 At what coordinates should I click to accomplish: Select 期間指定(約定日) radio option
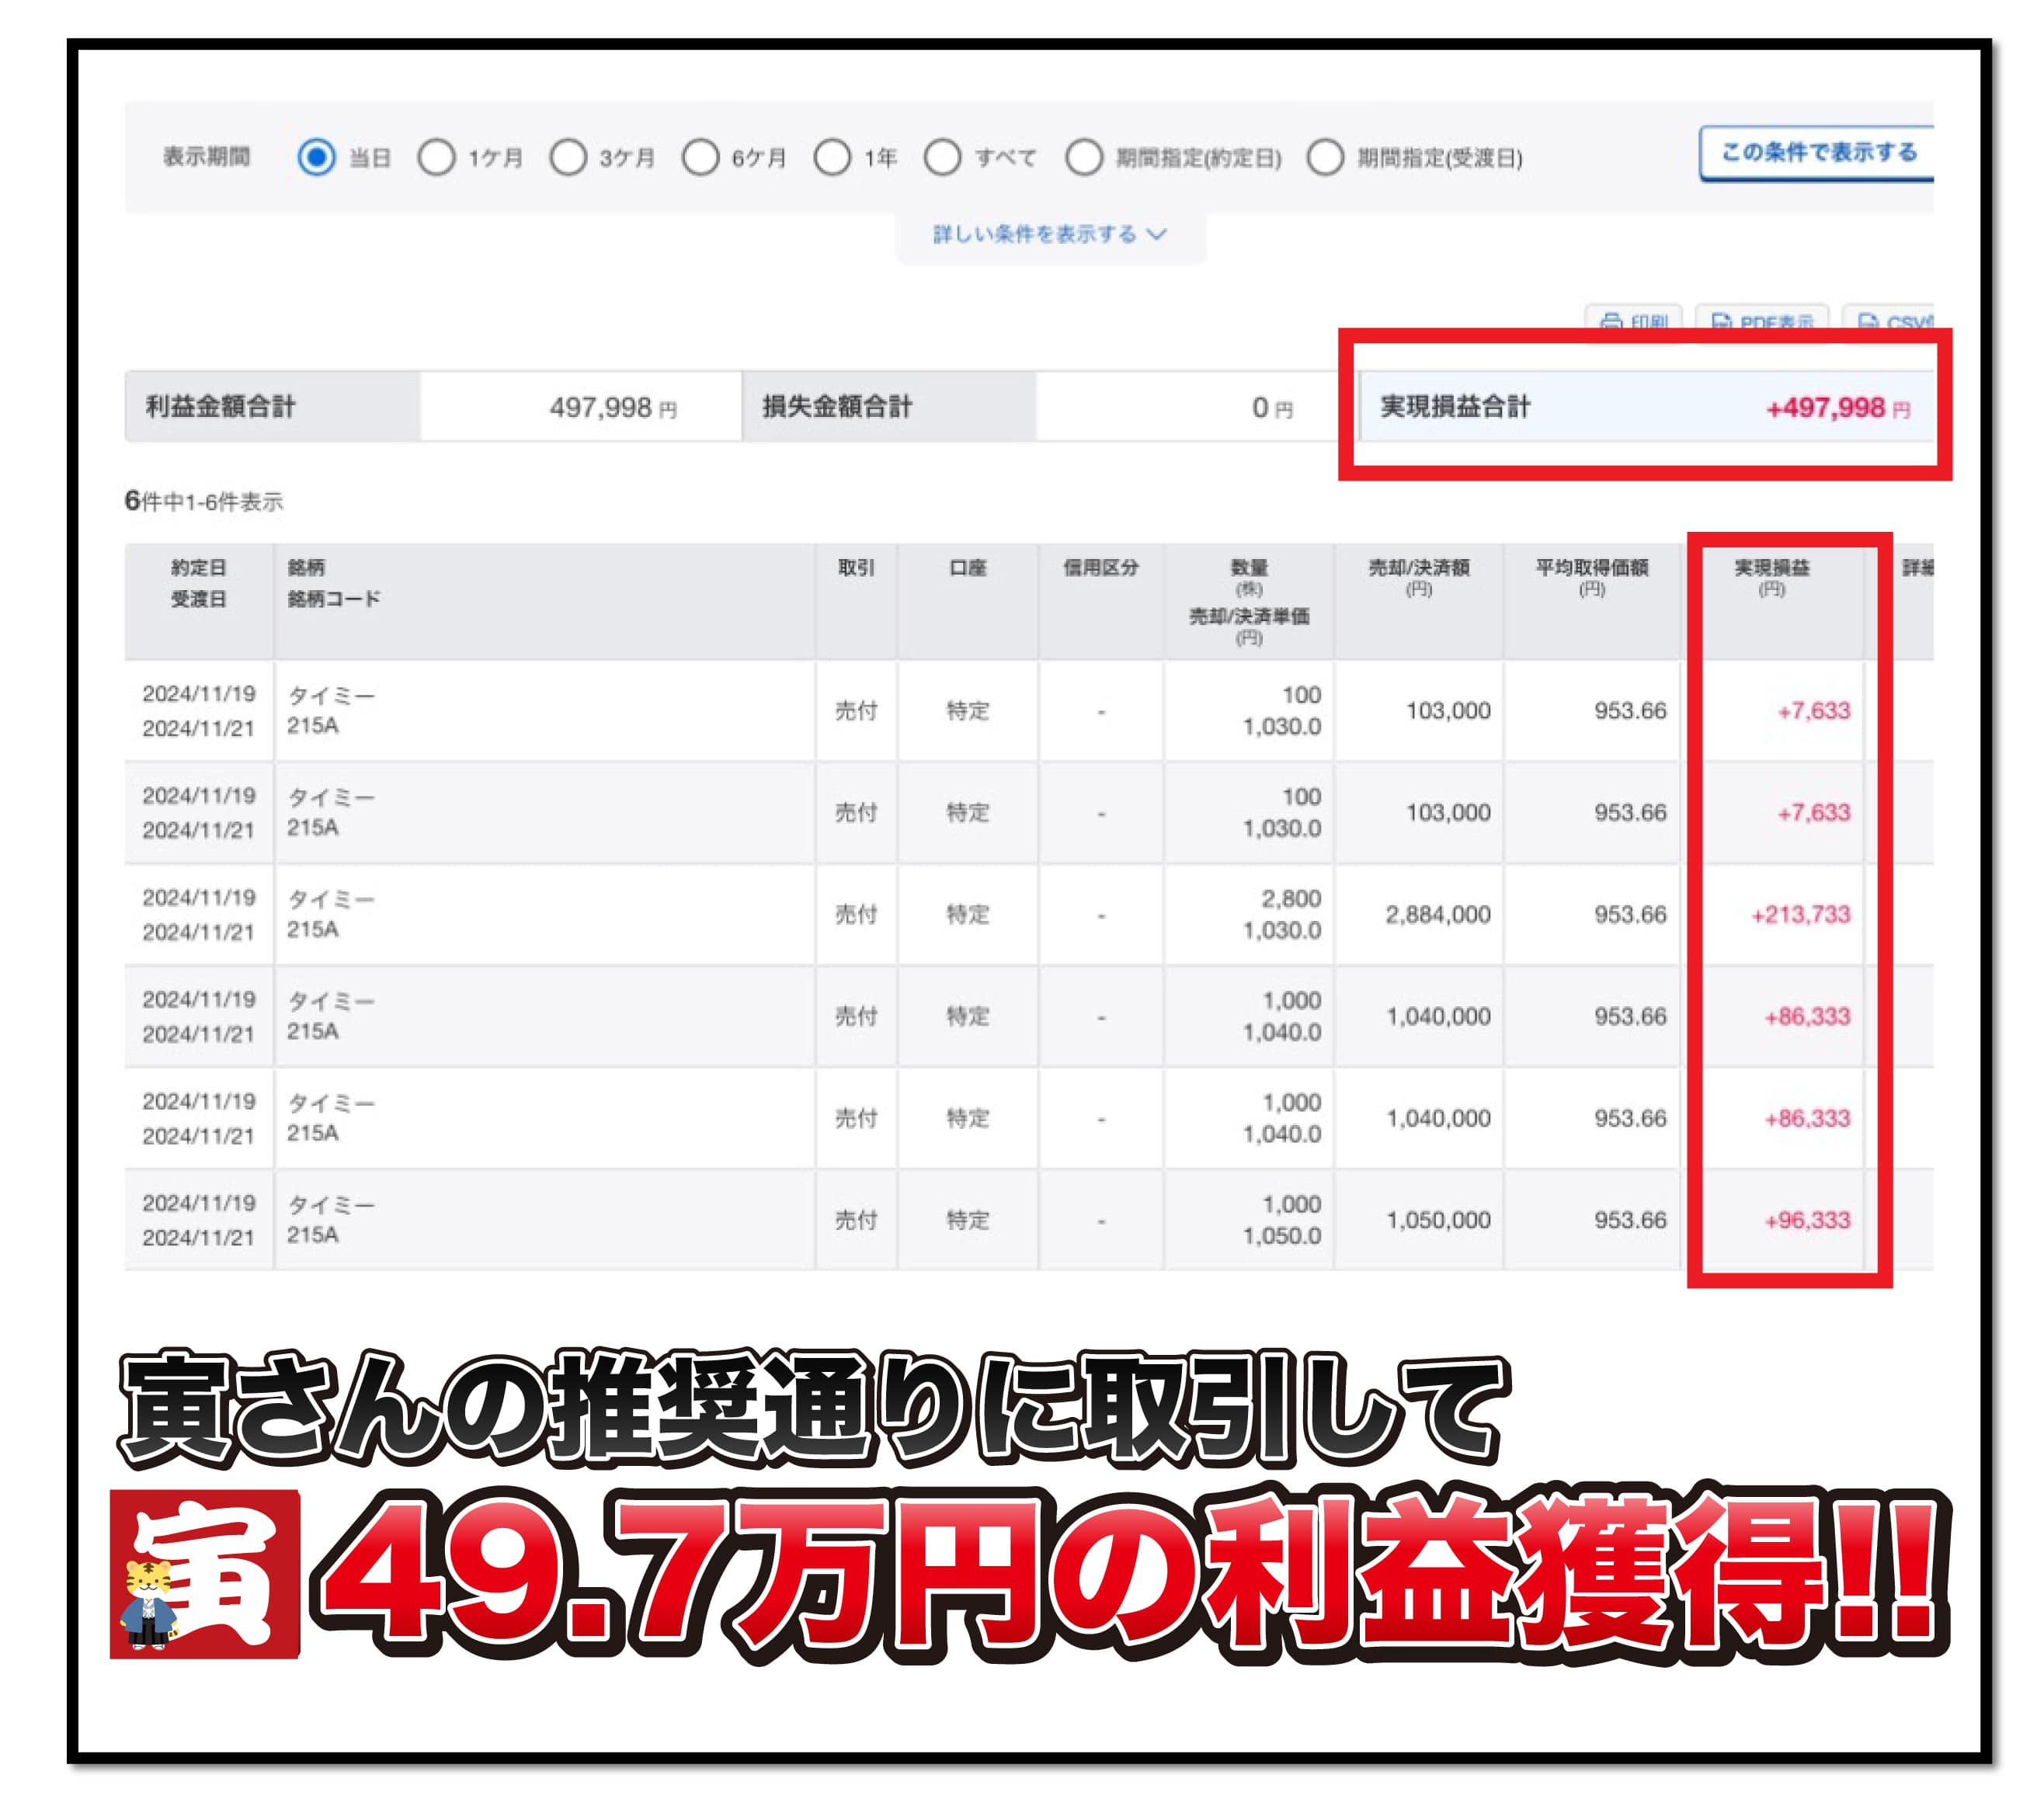(x=1084, y=157)
